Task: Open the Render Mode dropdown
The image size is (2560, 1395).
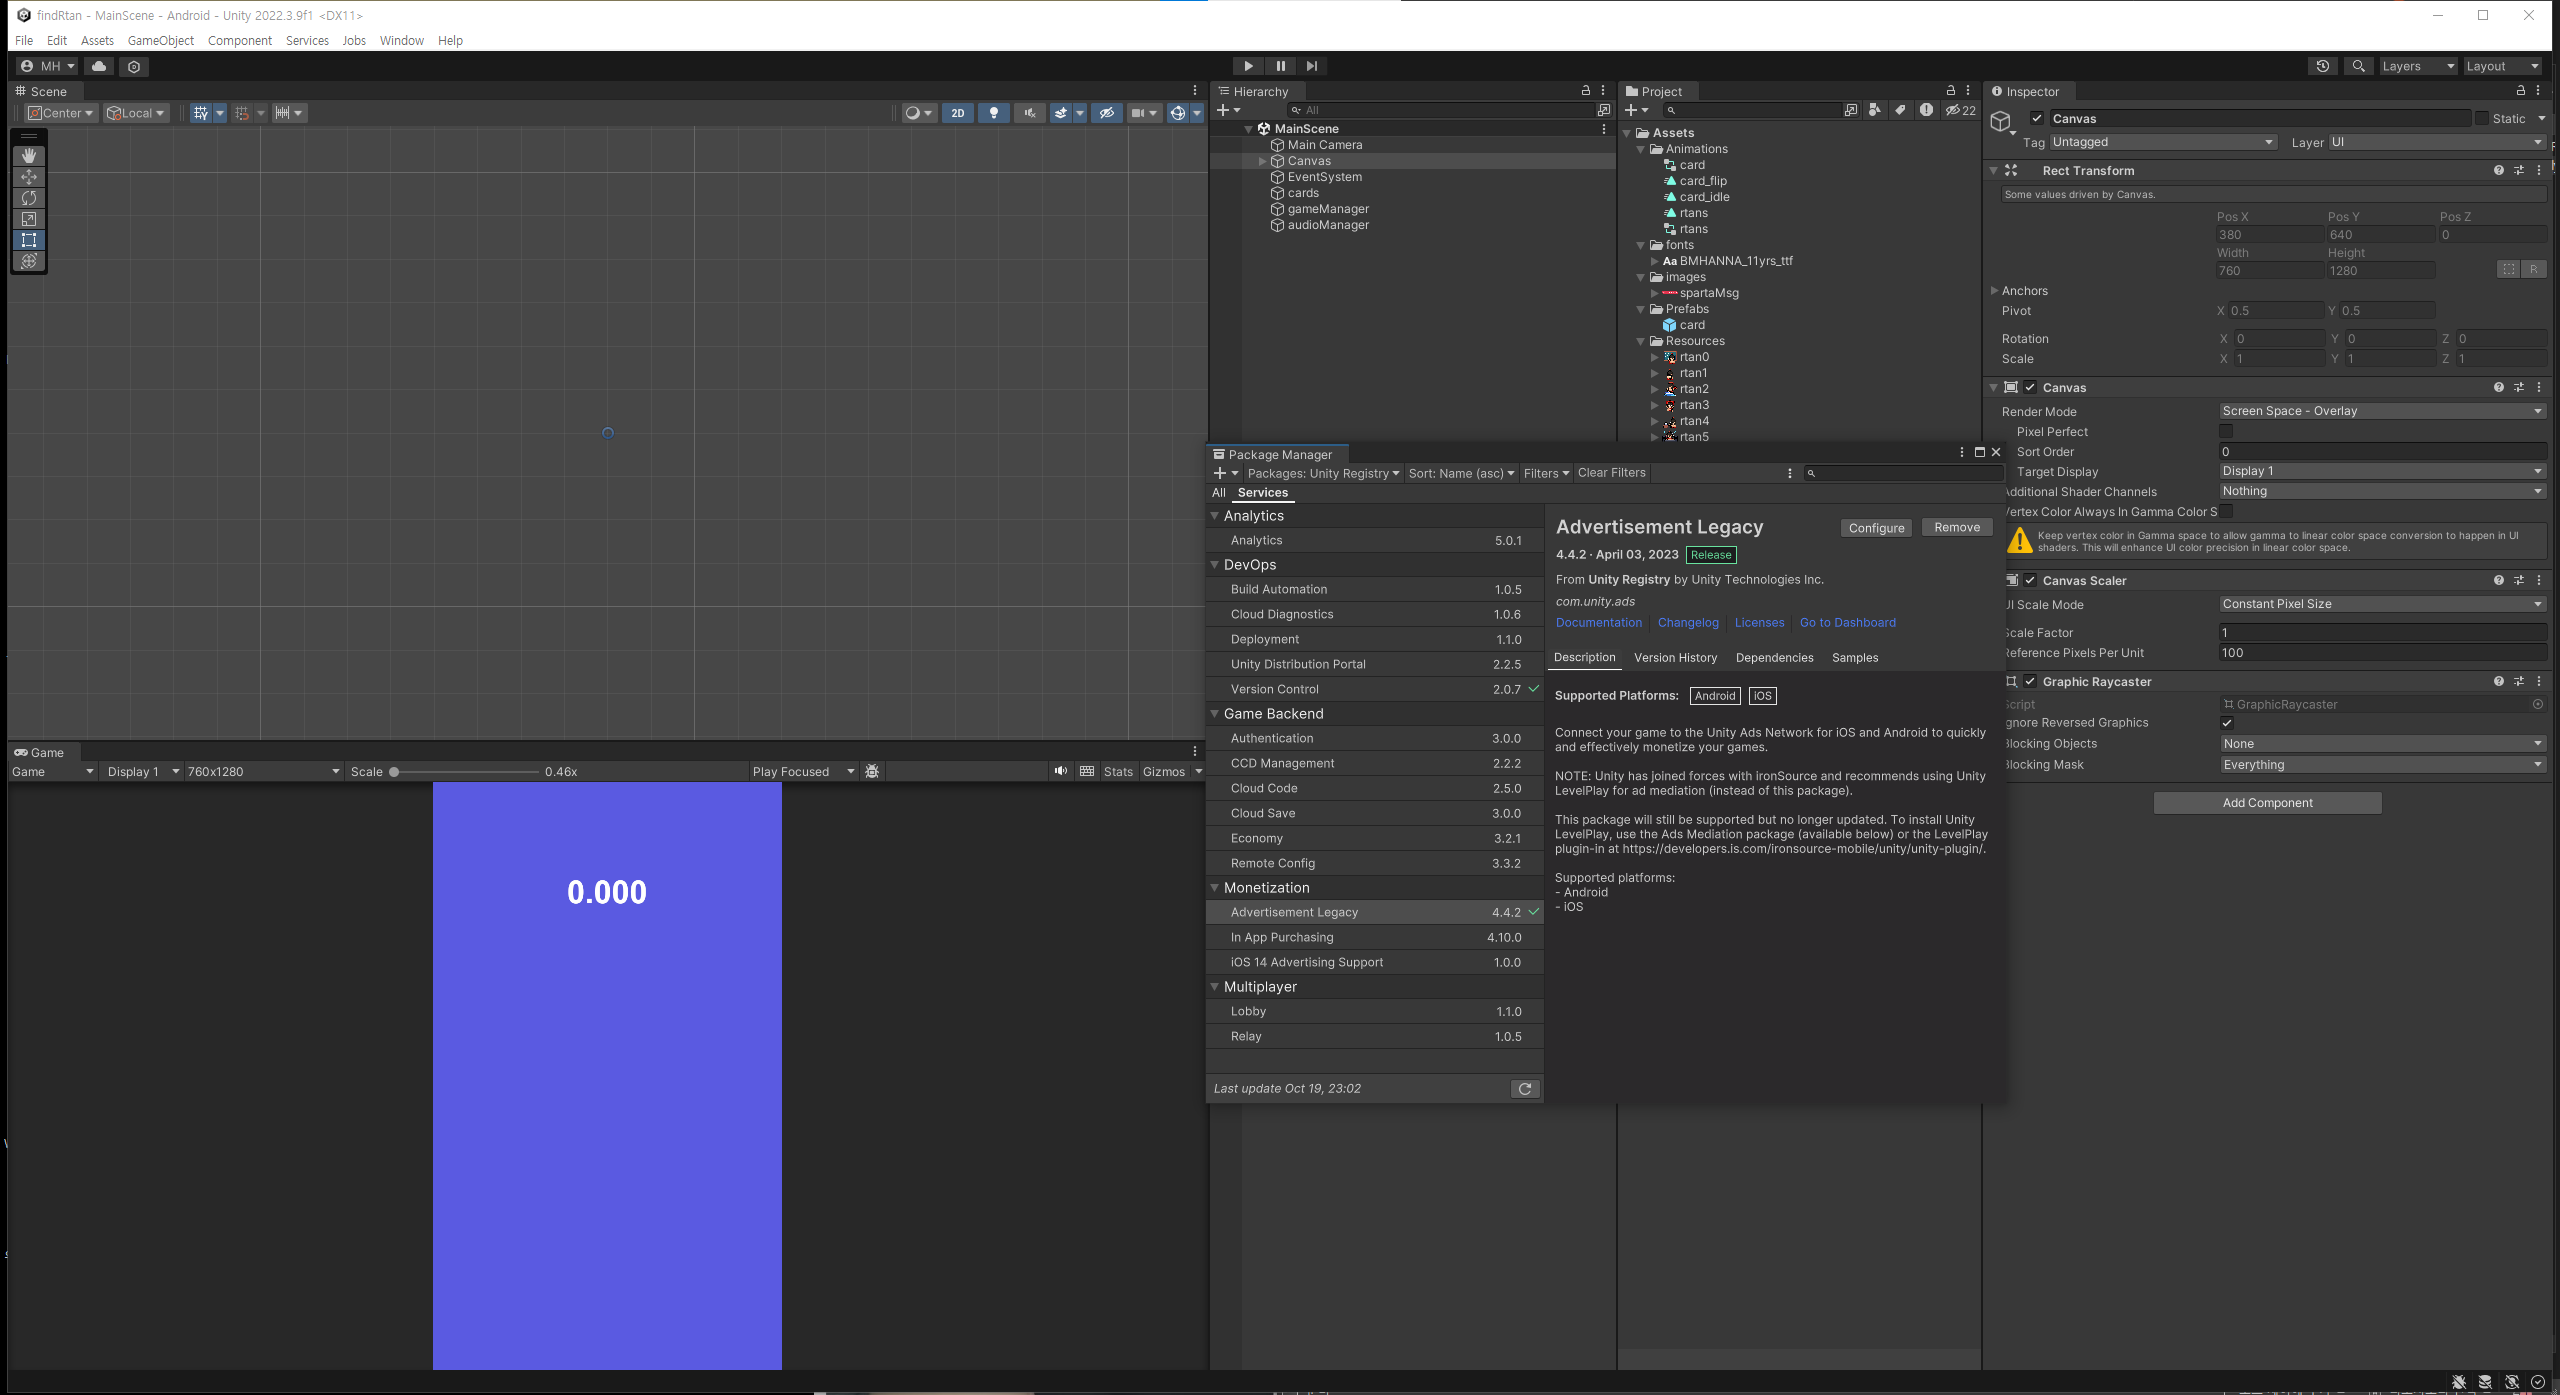Action: 2382,411
